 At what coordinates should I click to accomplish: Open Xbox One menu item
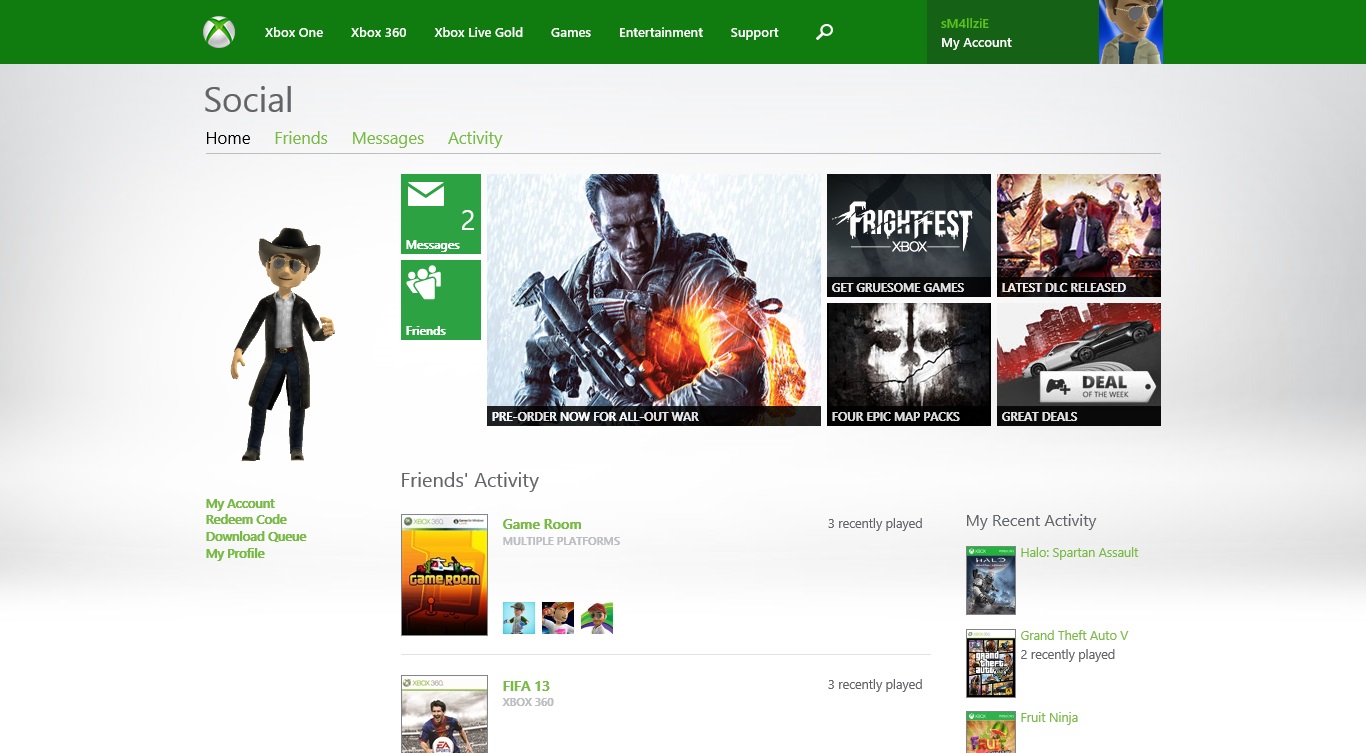coord(294,32)
